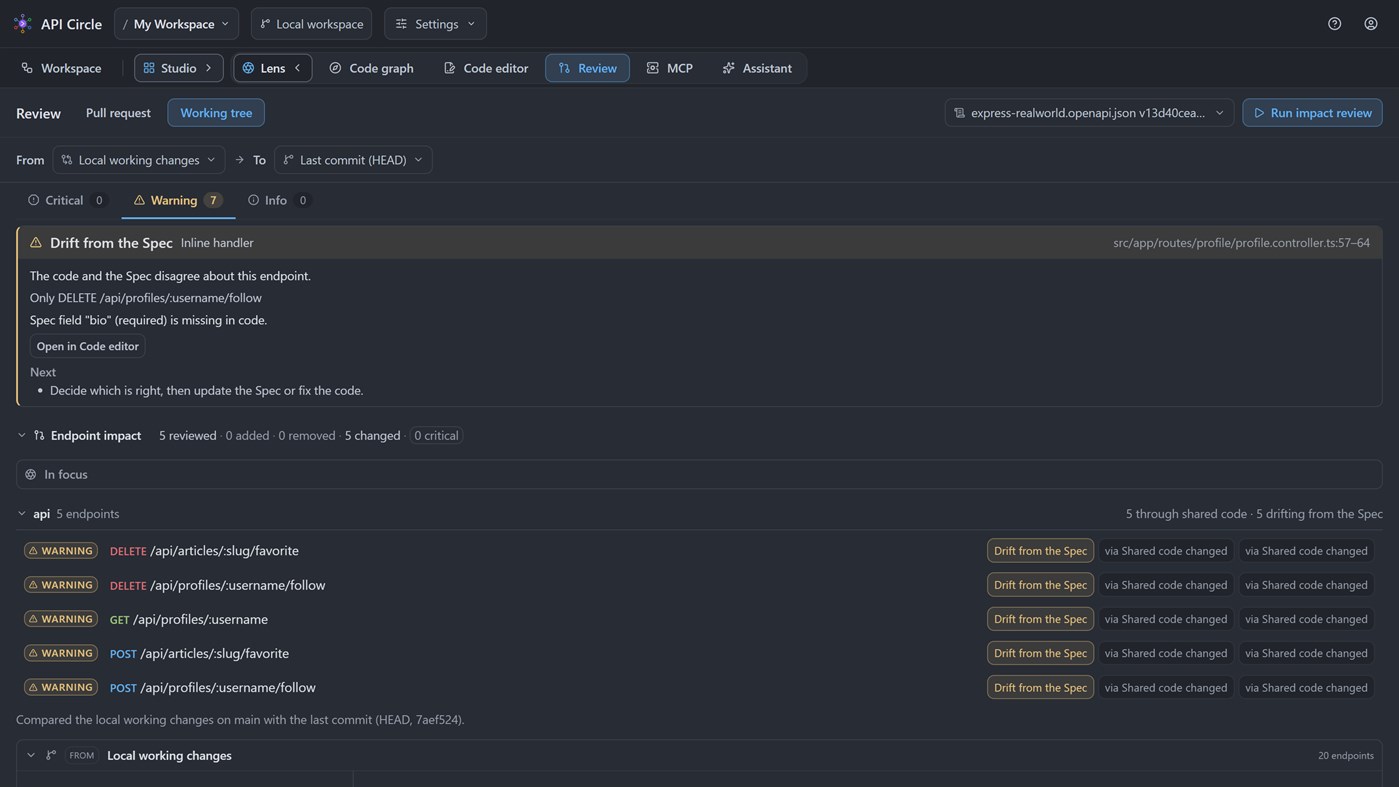Select the Lens tab

(272, 68)
